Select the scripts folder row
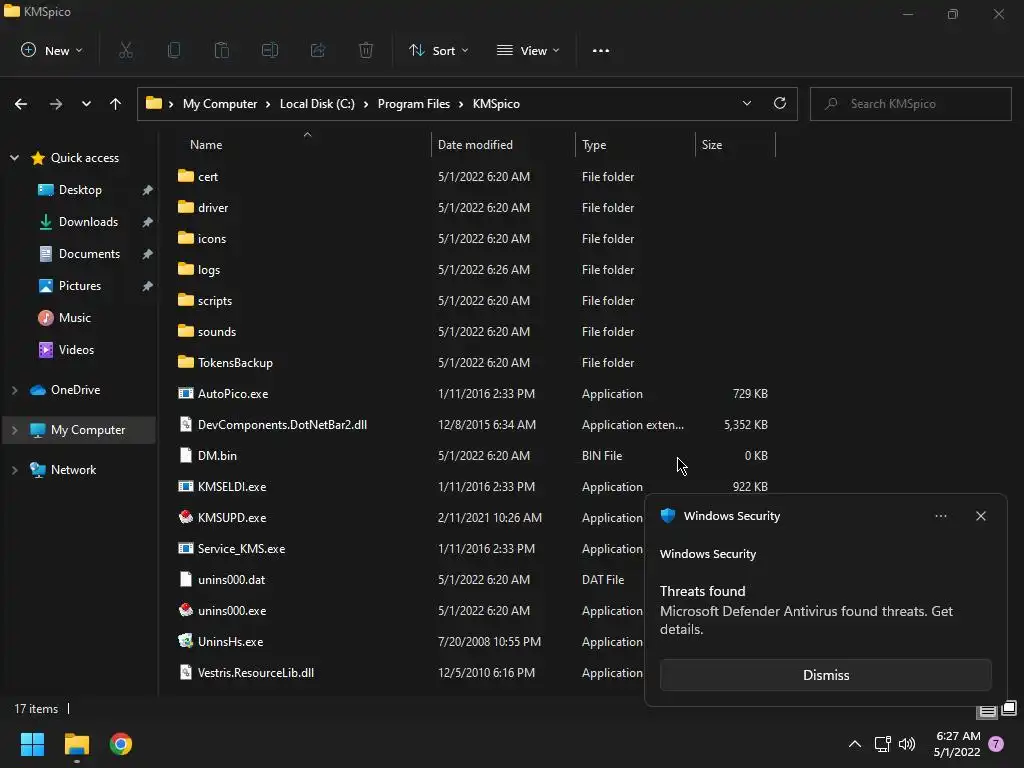This screenshot has height=768, width=1024. 473,300
